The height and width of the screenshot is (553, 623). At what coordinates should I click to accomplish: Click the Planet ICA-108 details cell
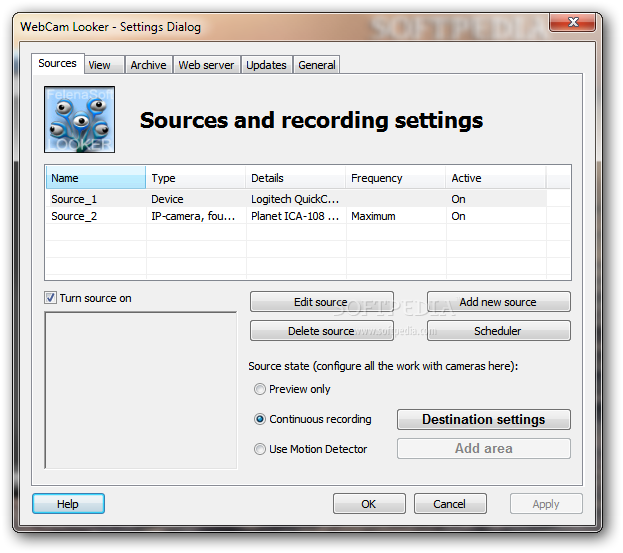click(295, 216)
